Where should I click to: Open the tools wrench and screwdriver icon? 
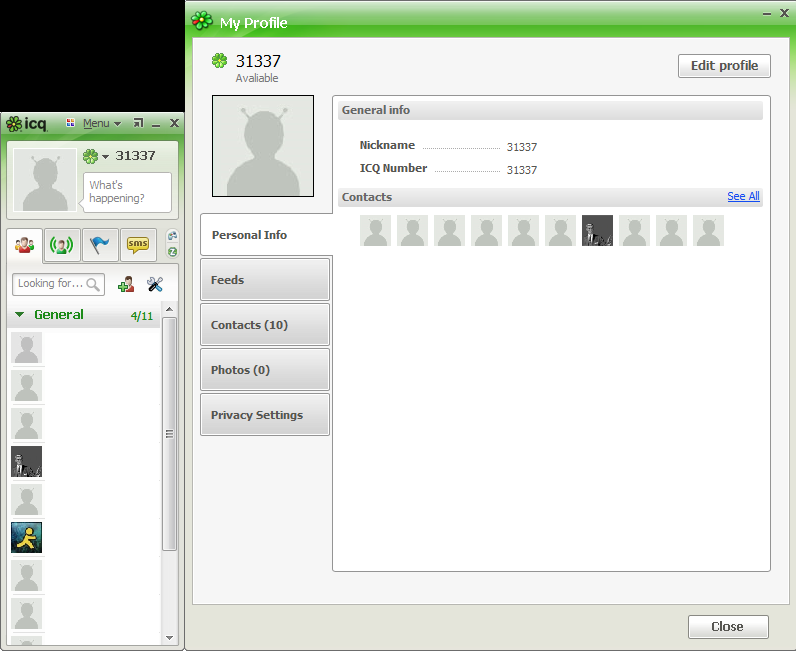point(155,284)
